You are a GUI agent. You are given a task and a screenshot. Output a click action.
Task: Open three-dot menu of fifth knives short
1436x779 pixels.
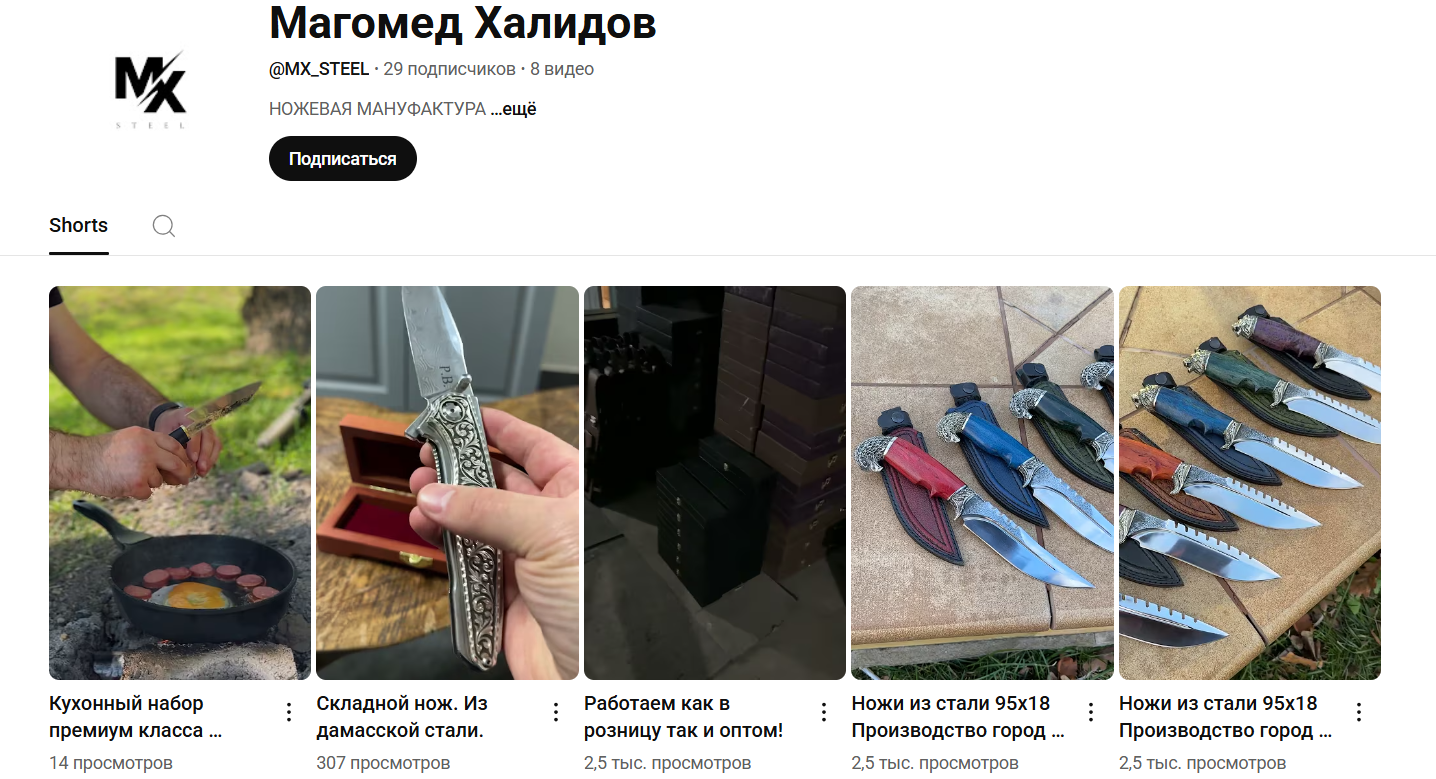pos(1359,712)
